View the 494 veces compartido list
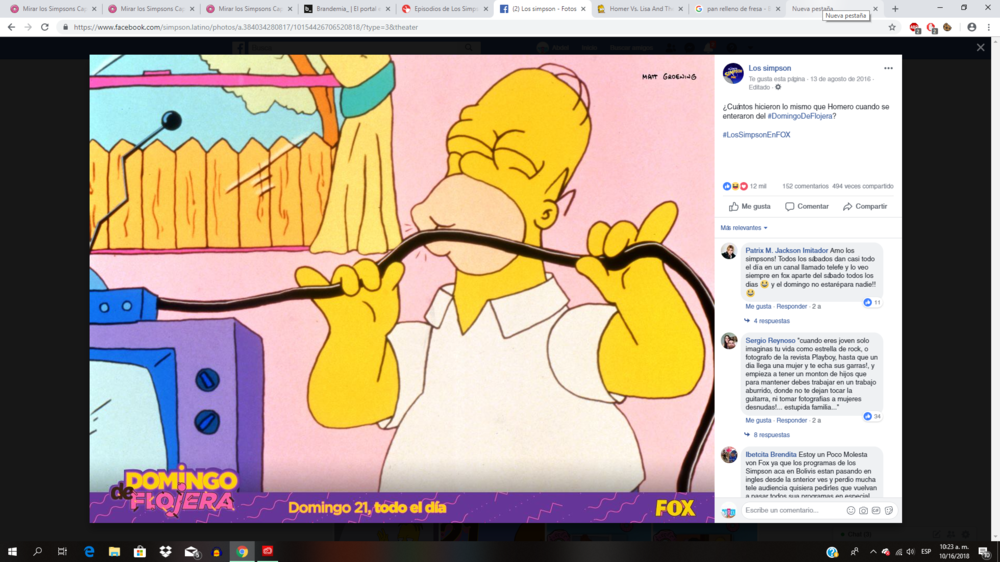This screenshot has width=1000, height=562. tap(863, 186)
